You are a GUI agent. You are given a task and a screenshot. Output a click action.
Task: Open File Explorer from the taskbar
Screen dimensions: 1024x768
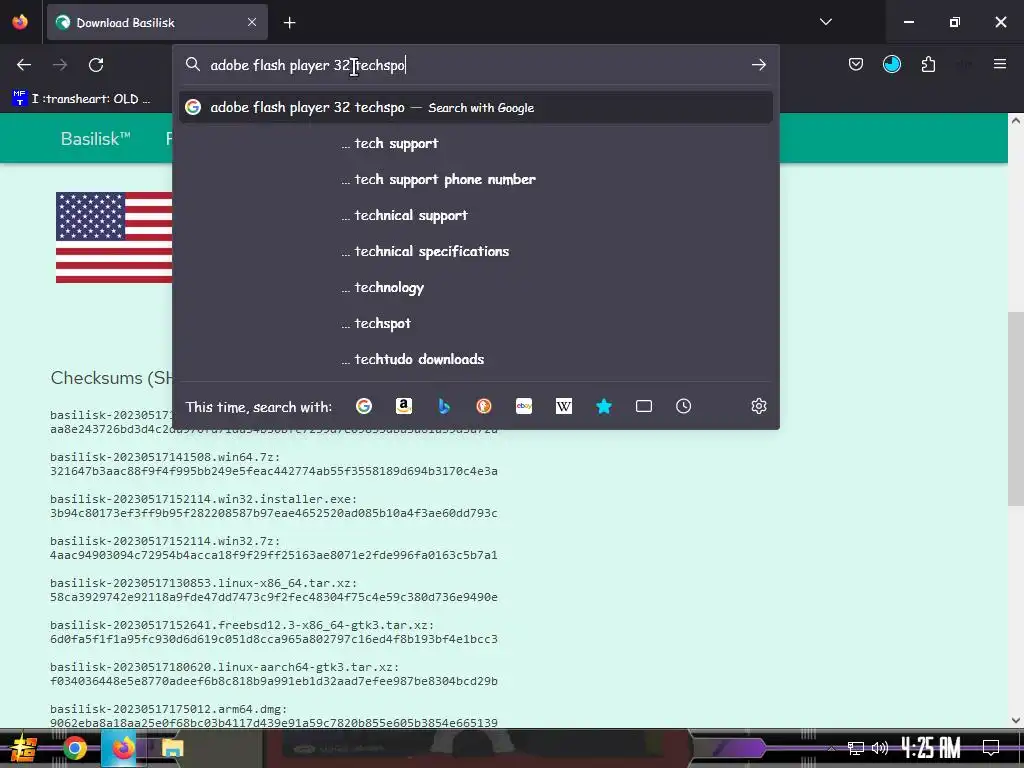tap(172, 748)
